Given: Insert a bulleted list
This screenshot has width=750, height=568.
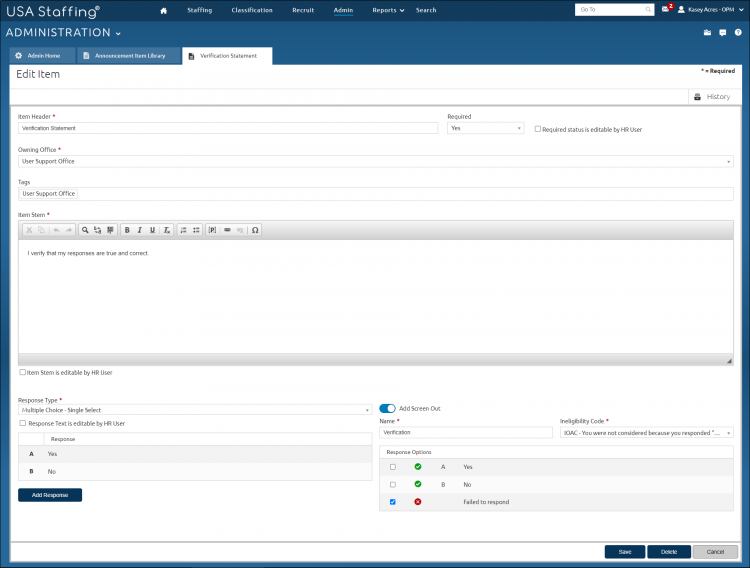Looking at the screenshot, I should pyautogui.click(x=196, y=230).
